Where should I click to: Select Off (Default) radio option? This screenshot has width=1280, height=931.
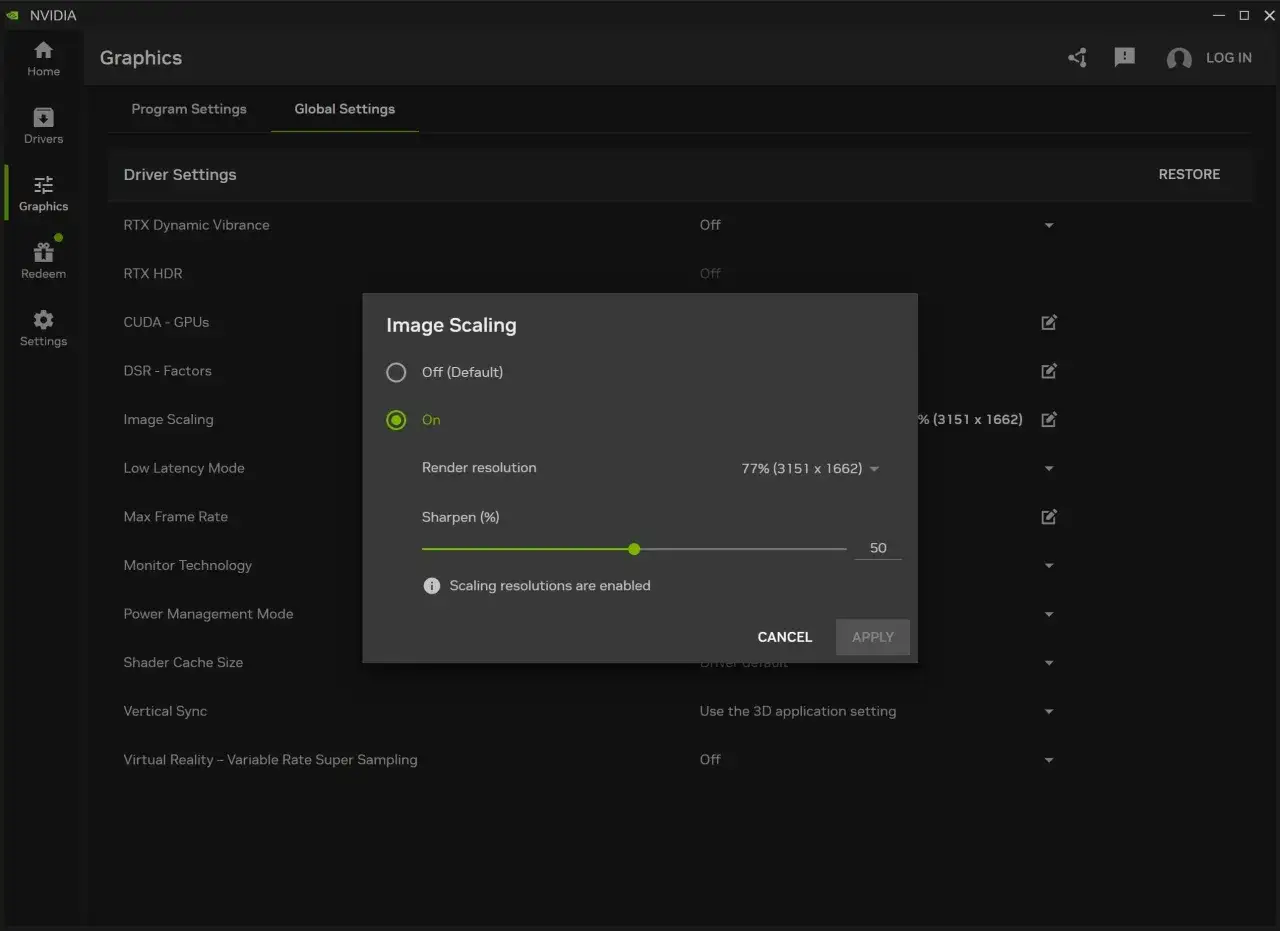[396, 372]
